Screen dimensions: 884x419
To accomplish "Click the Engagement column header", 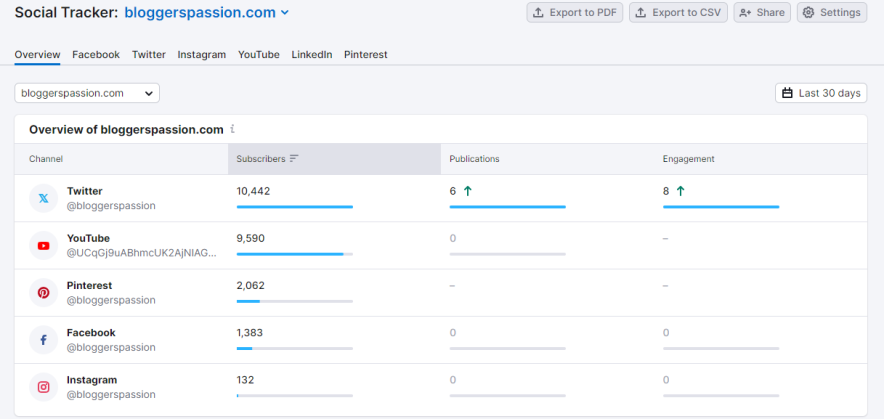I will pos(688,159).
